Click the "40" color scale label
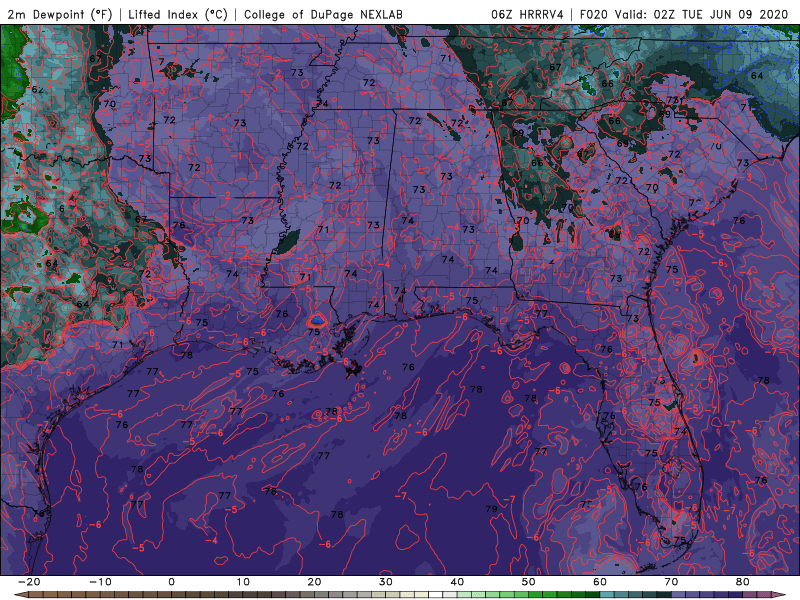This screenshot has height=600, width=800. [457, 582]
